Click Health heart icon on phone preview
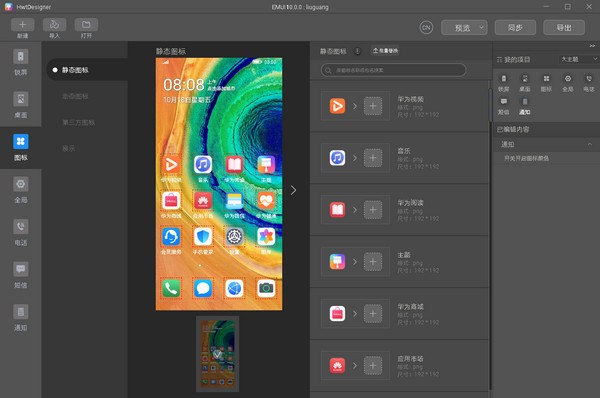Image resolution: width=600 pixels, height=398 pixels. 266,201
